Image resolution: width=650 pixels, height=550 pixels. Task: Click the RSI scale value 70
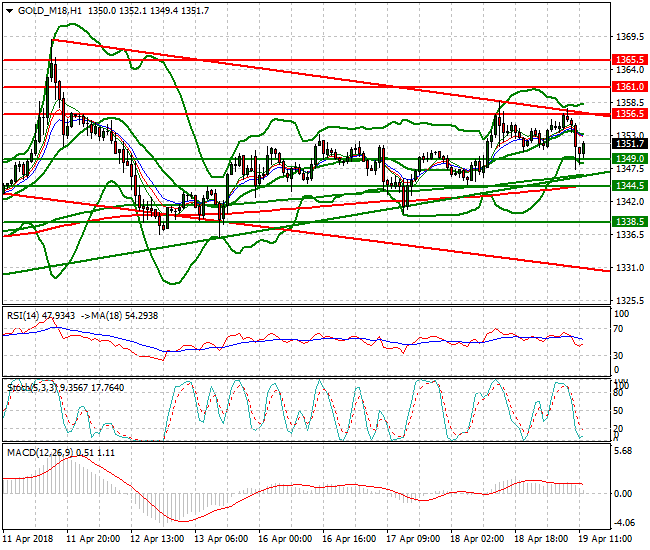(x=618, y=329)
